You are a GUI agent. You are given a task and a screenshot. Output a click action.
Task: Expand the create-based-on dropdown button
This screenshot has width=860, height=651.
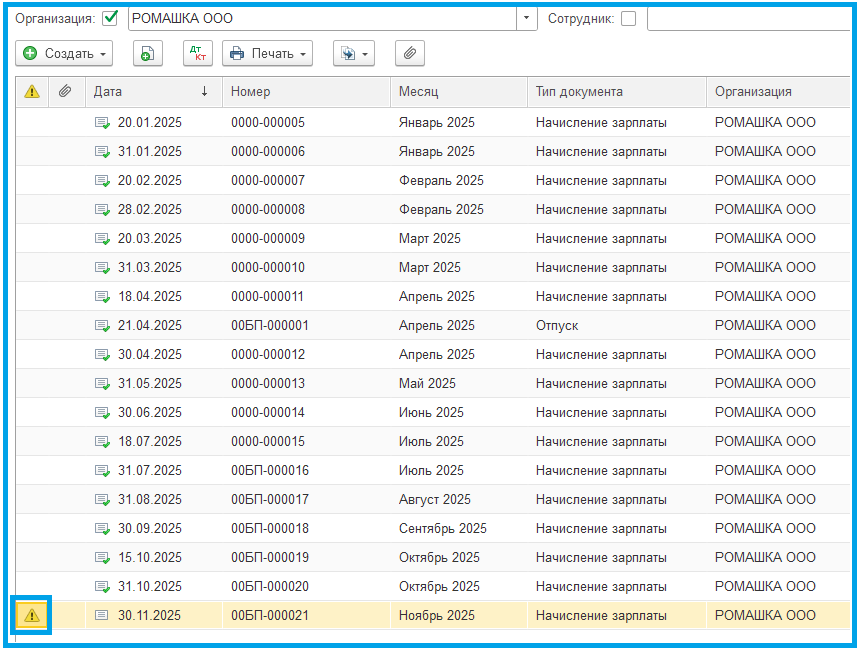pos(354,54)
